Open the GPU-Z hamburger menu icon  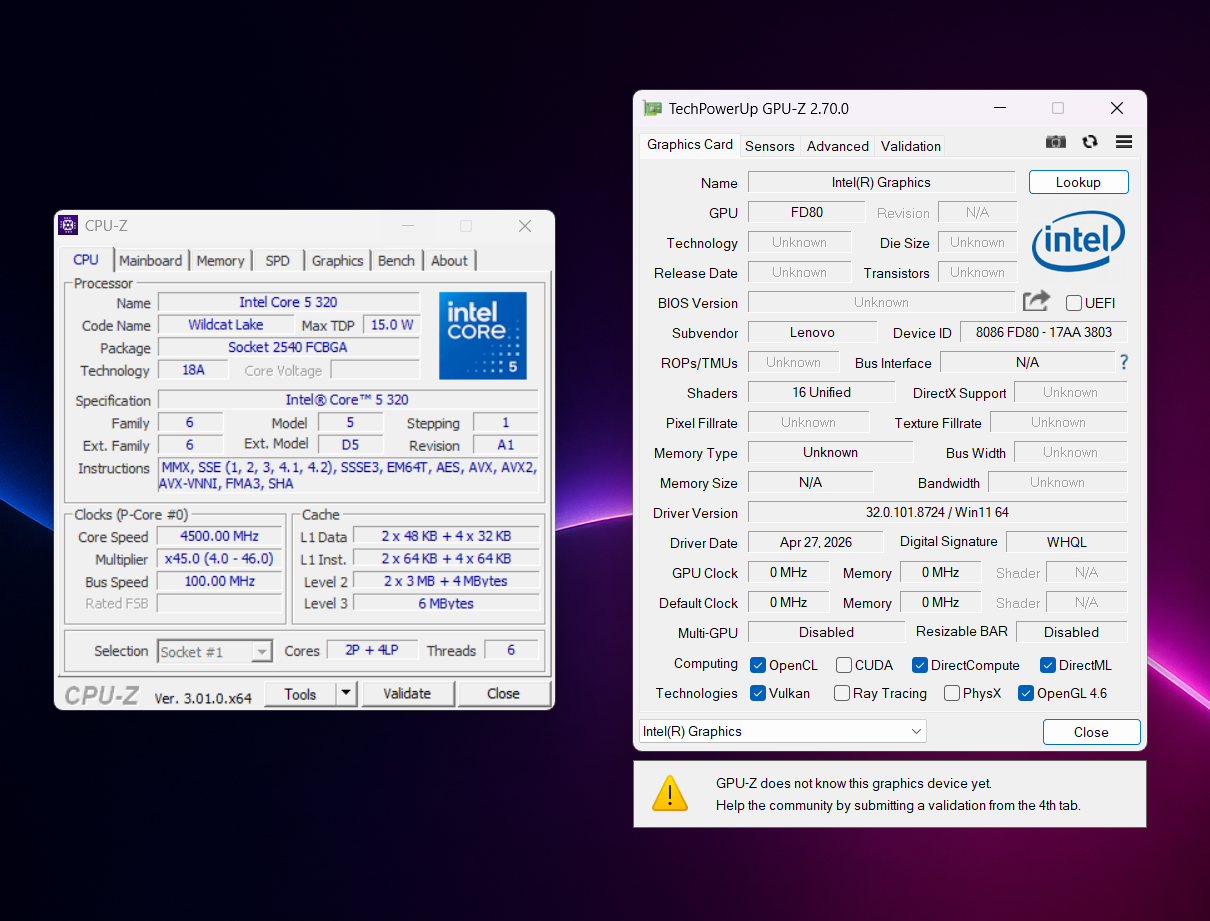click(x=1124, y=142)
